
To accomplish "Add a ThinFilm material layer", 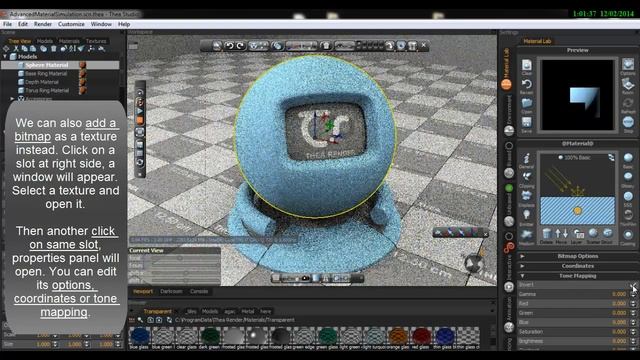I will [x=628, y=215].
